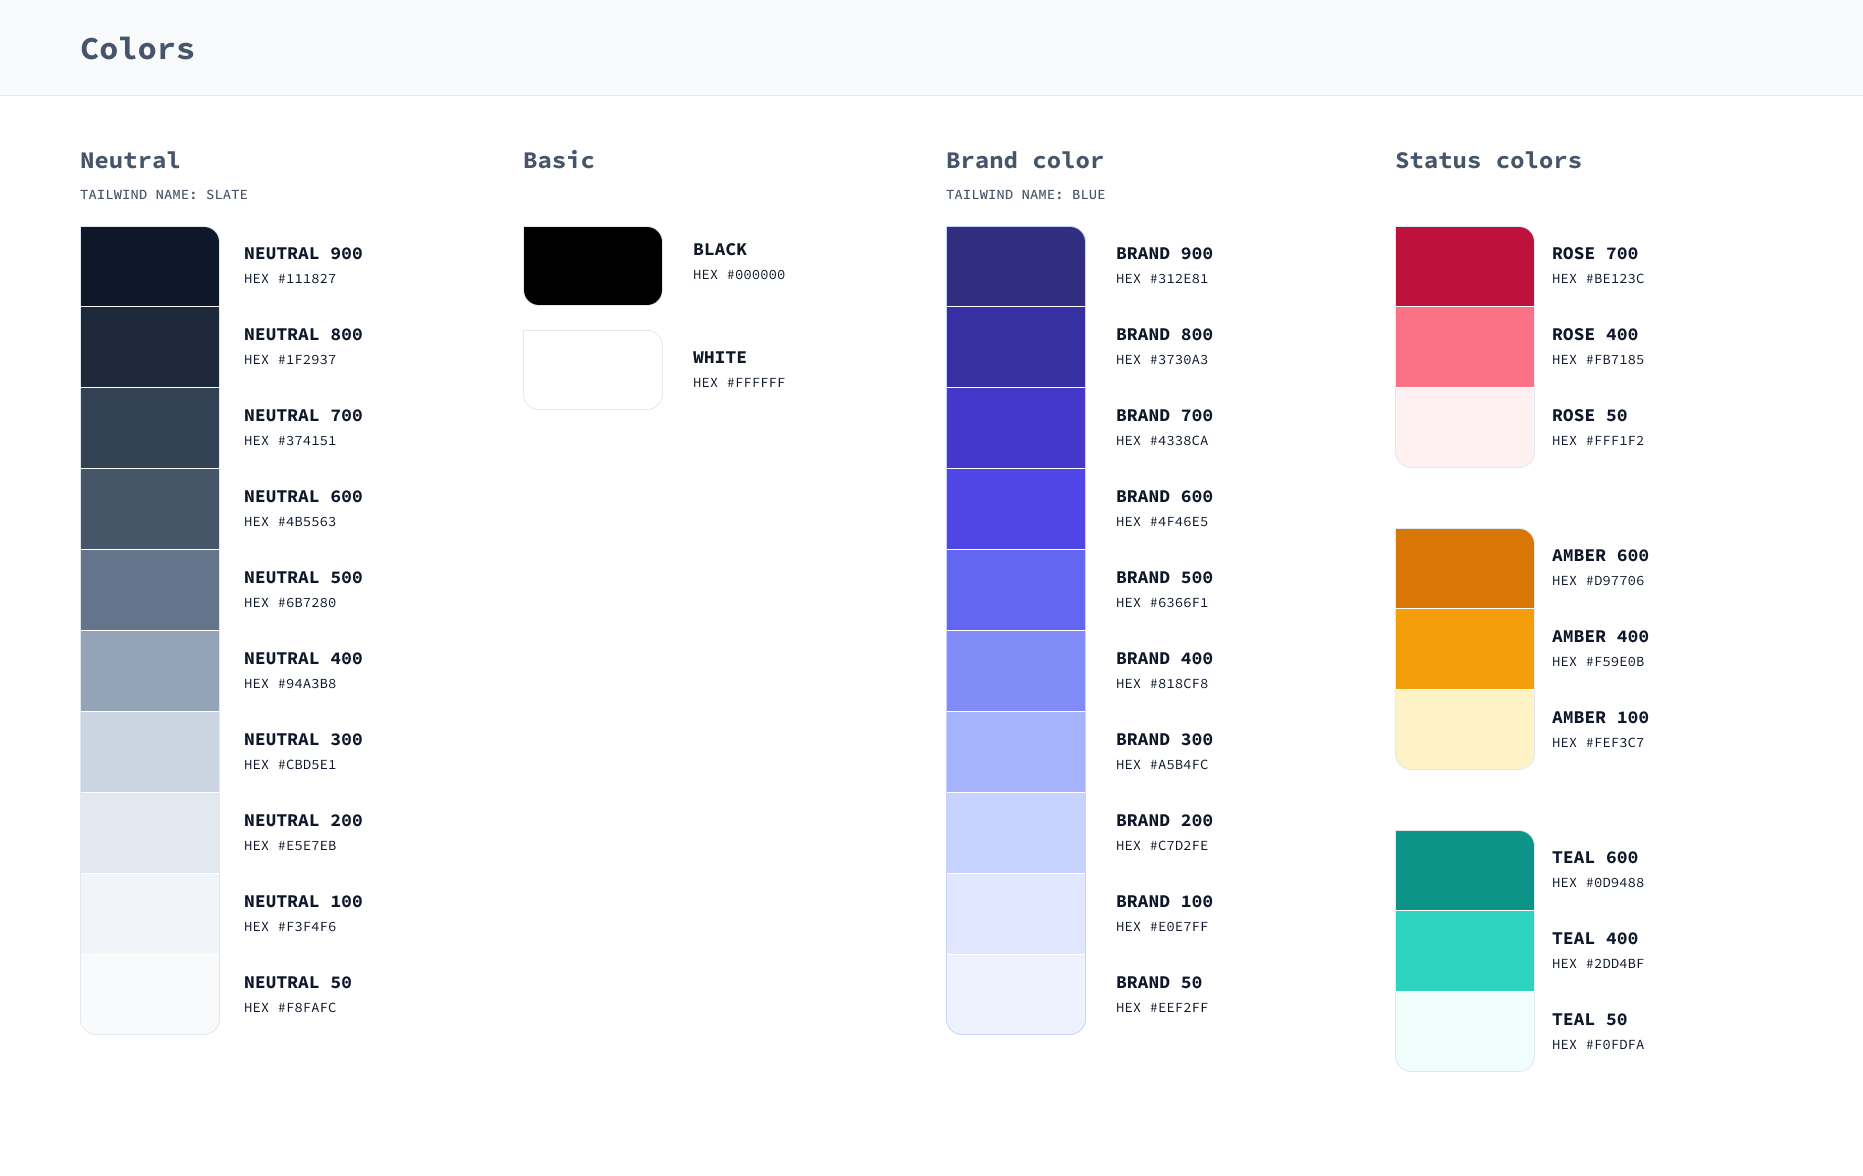Click the 'HEX #000000' value
Image resolution: width=1863 pixels, height=1176 pixels.
739,275
